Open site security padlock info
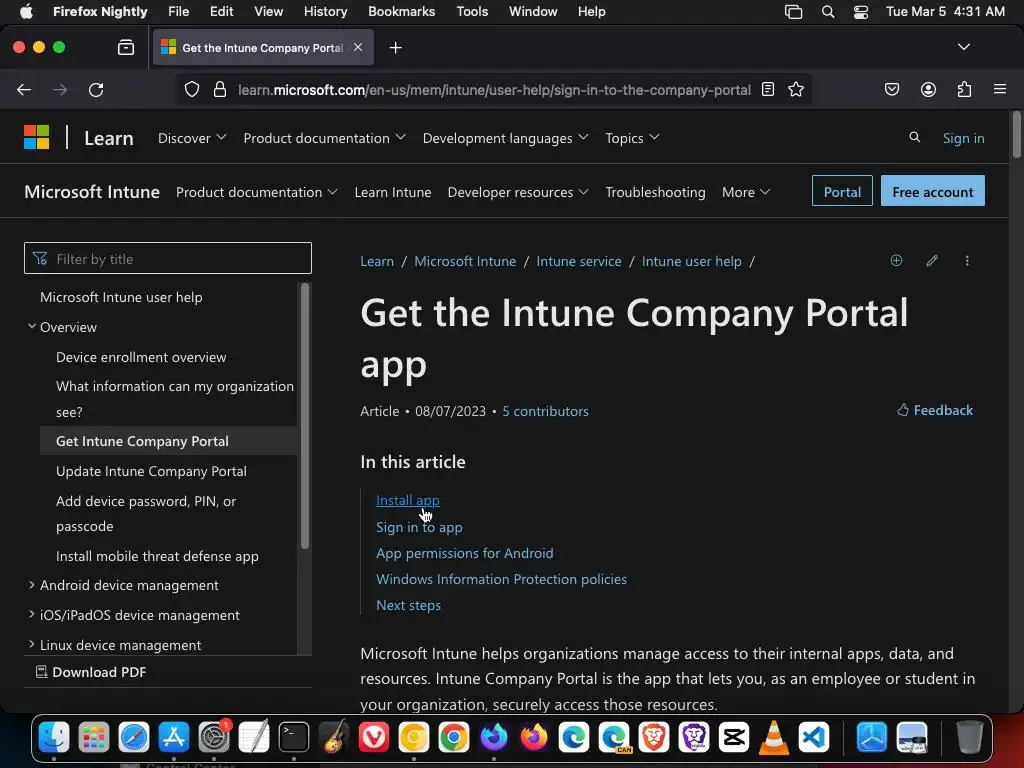 coord(220,89)
